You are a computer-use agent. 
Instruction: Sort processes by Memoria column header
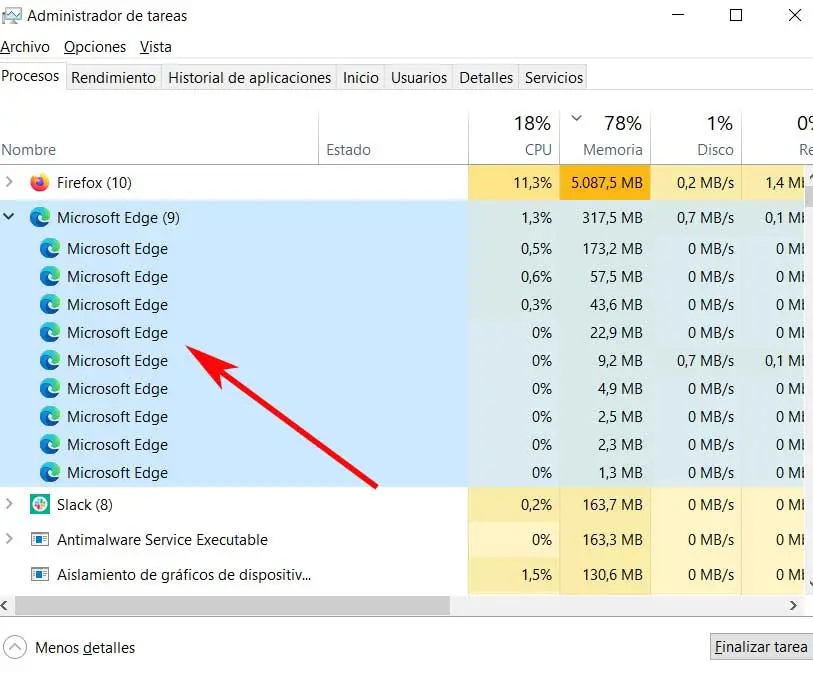[612, 149]
